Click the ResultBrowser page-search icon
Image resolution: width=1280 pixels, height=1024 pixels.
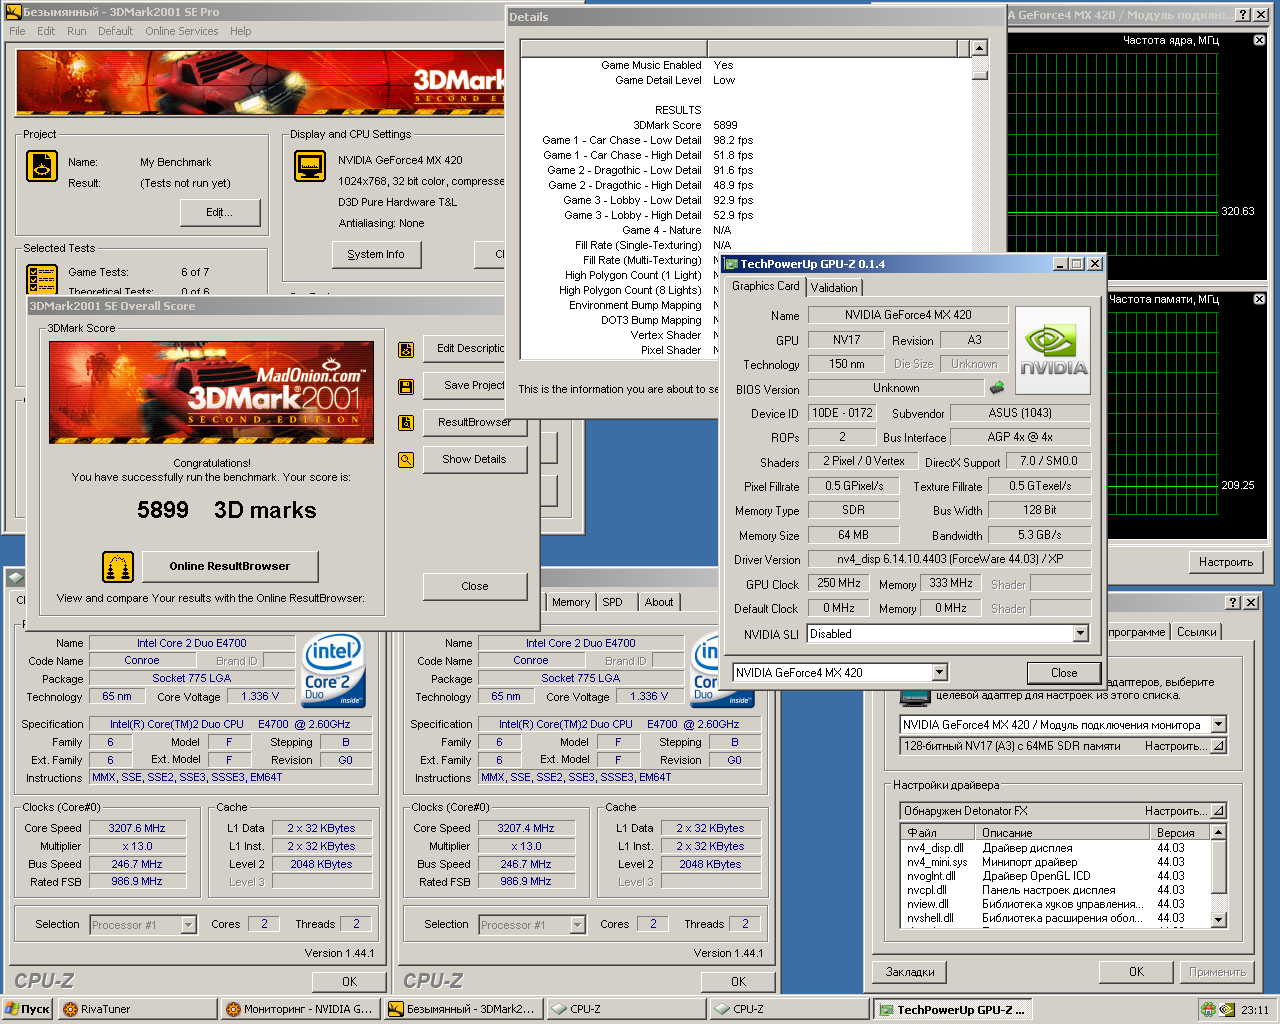(x=406, y=423)
